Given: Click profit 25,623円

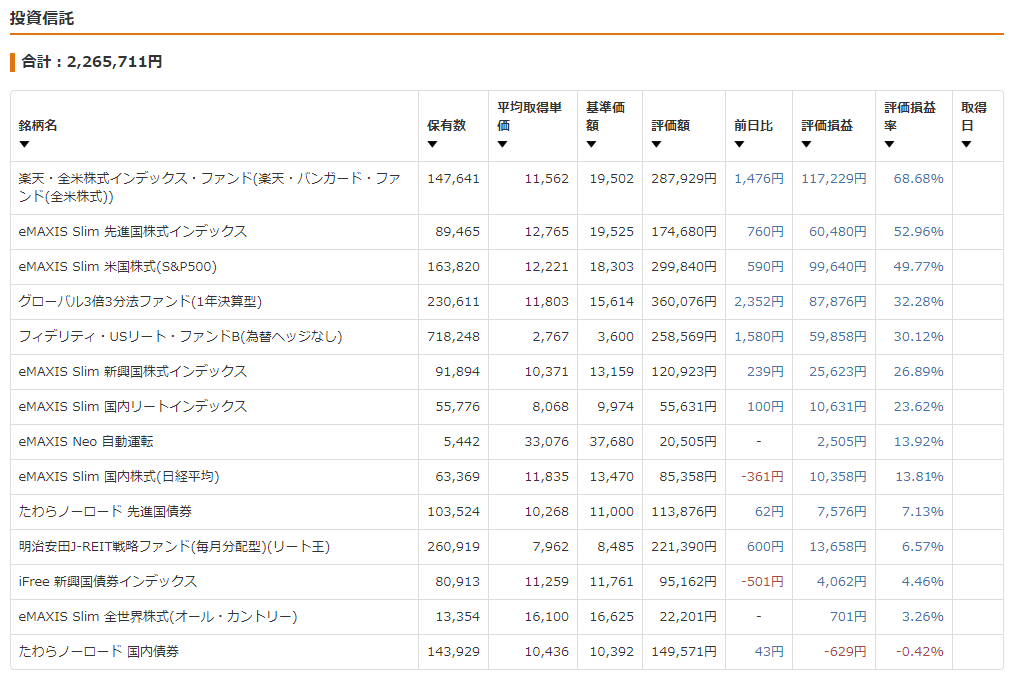Looking at the screenshot, I should (x=838, y=372).
